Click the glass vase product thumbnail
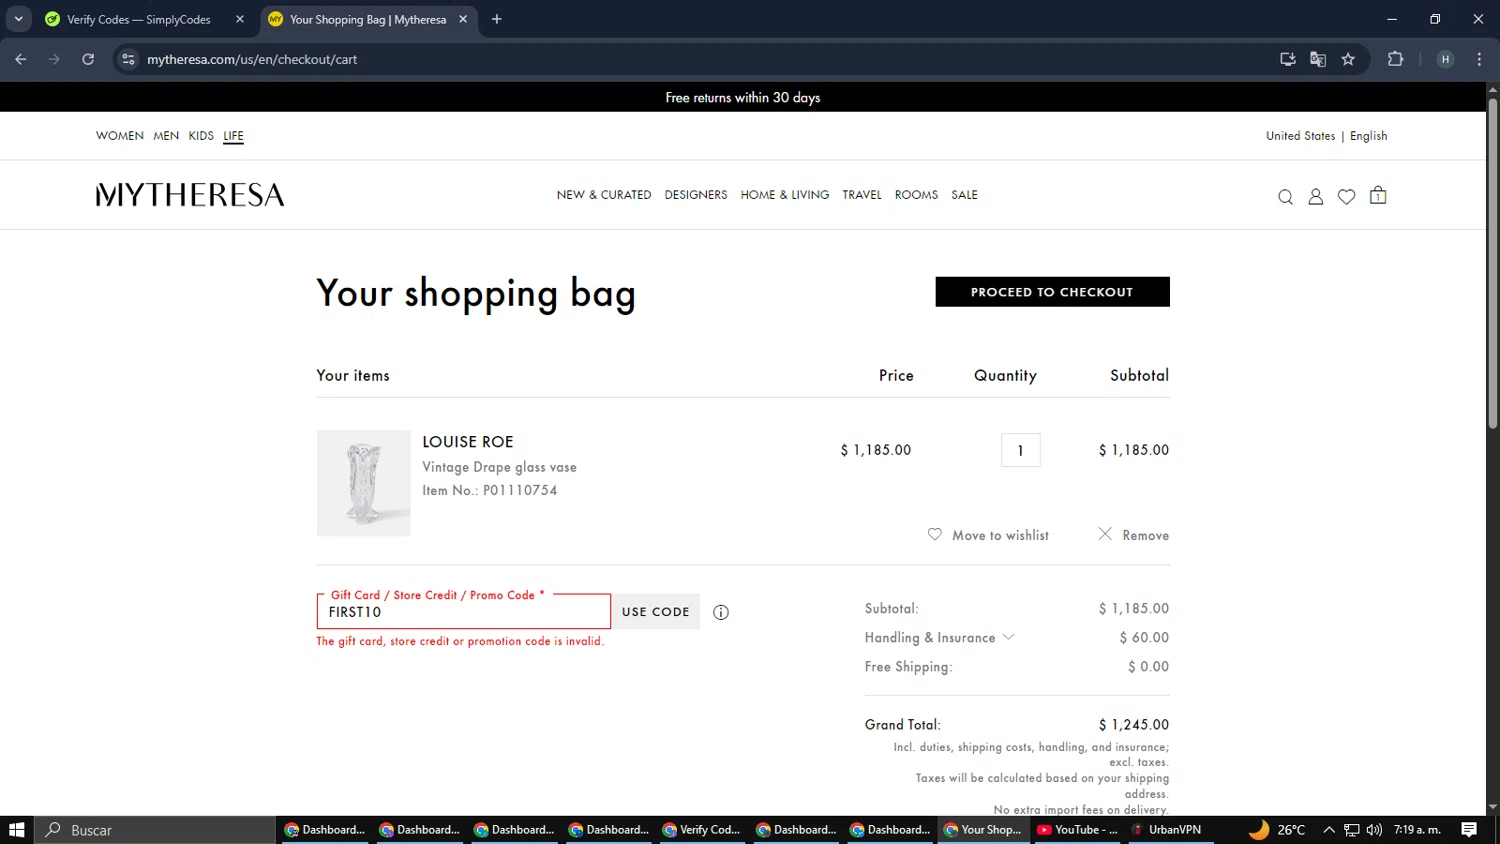Screen dimensions: 1500x844 point(363,483)
